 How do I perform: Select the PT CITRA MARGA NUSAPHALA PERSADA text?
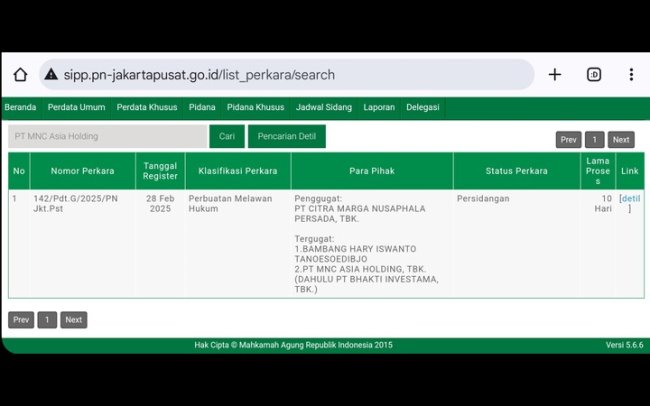pyautogui.click(x=360, y=214)
